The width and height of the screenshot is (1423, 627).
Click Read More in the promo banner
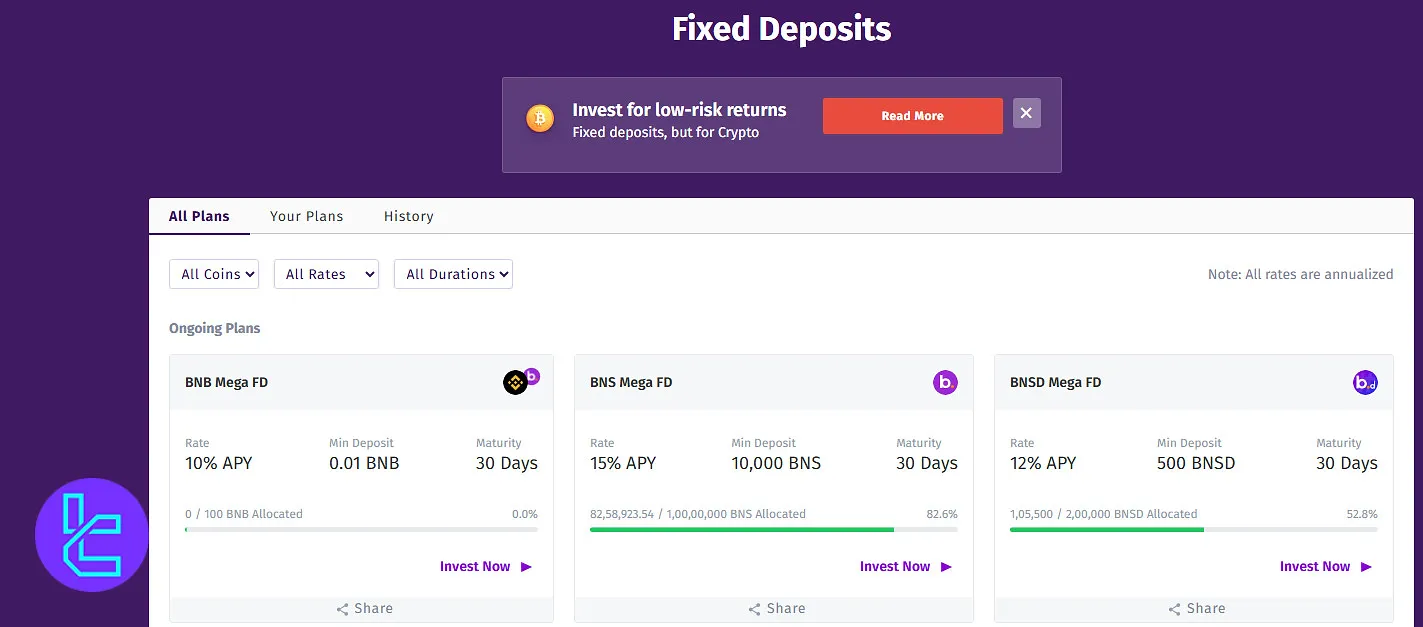(911, 116)
